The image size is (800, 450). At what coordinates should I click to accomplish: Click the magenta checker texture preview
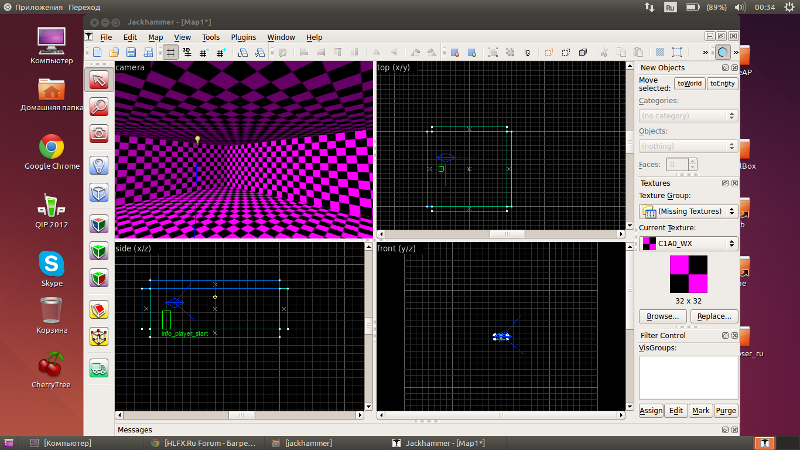pyautogui.click(x=688, y=274)
